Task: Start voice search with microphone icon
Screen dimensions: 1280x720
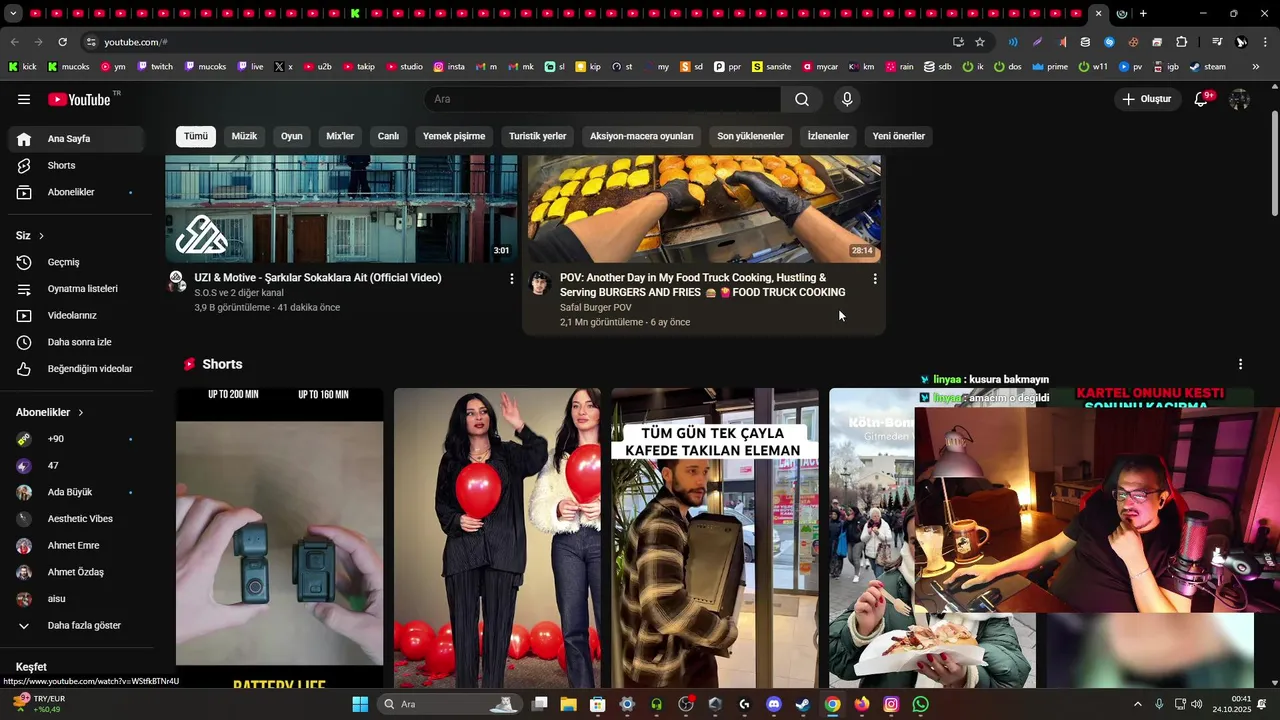Action: point(847,99)
